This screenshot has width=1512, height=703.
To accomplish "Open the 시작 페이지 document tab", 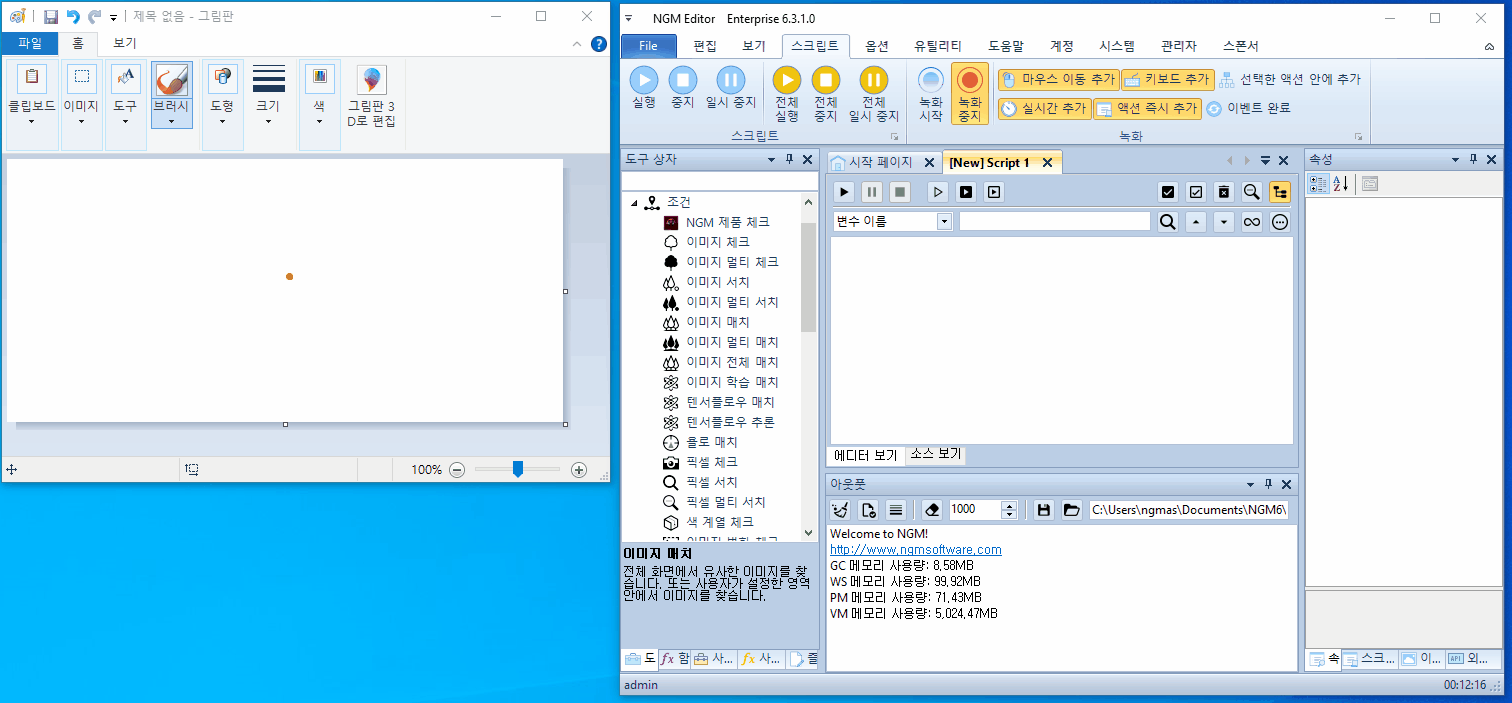I will [880, 162].
